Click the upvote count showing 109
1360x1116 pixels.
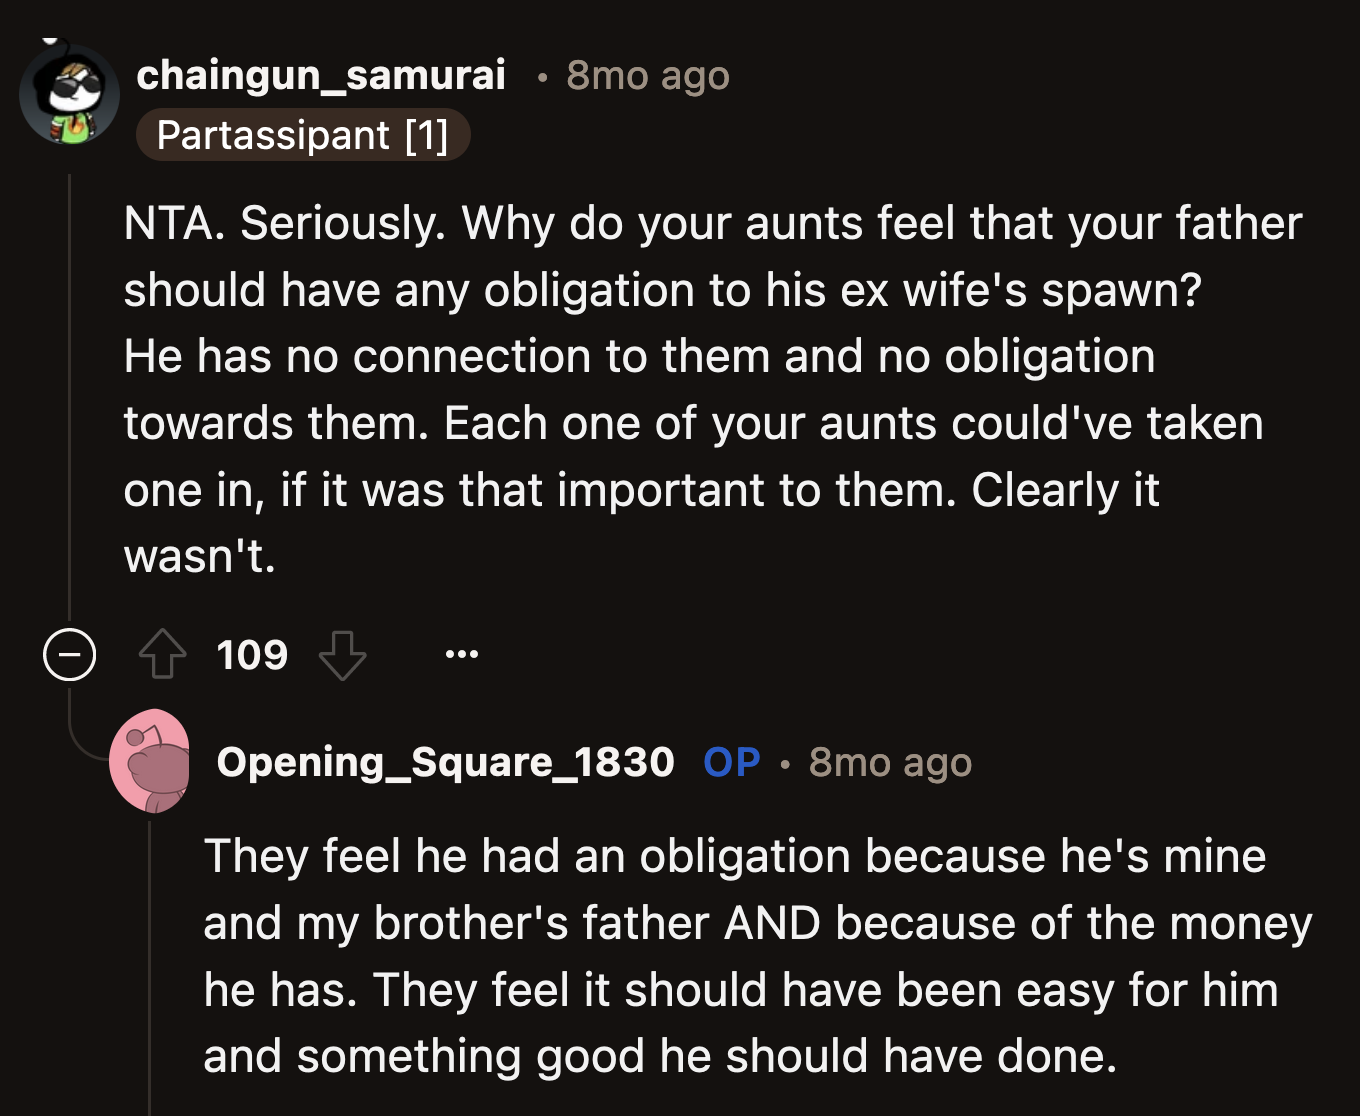click(251, 655)
